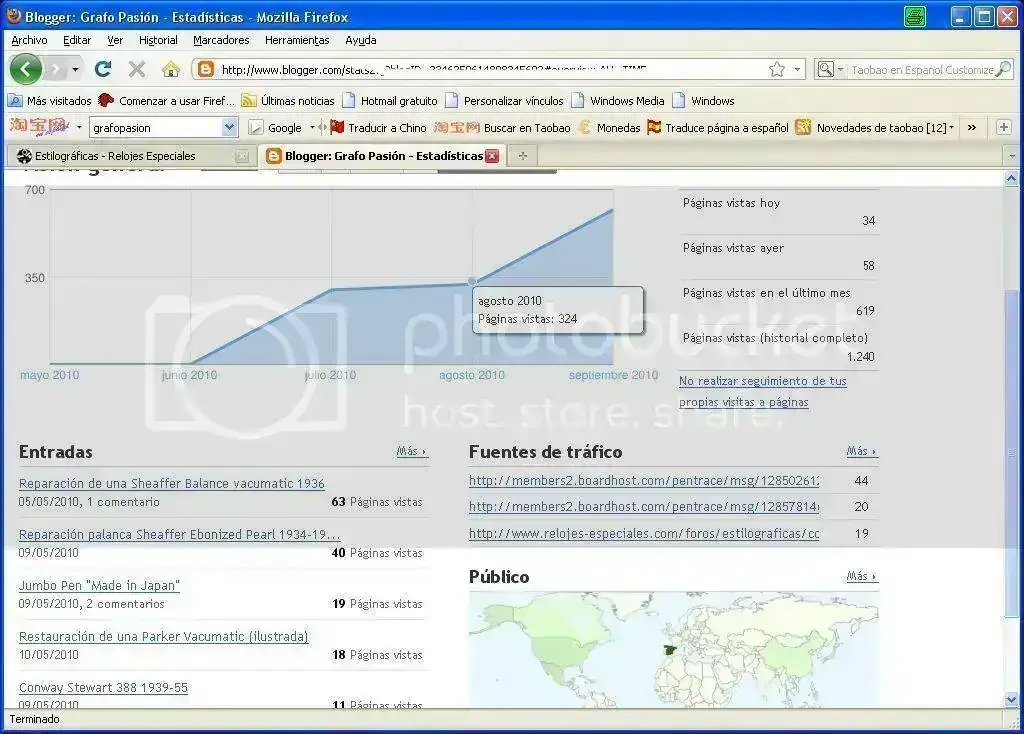Open Reparación de una Sheaffer Balance vacumatic post

172,483
